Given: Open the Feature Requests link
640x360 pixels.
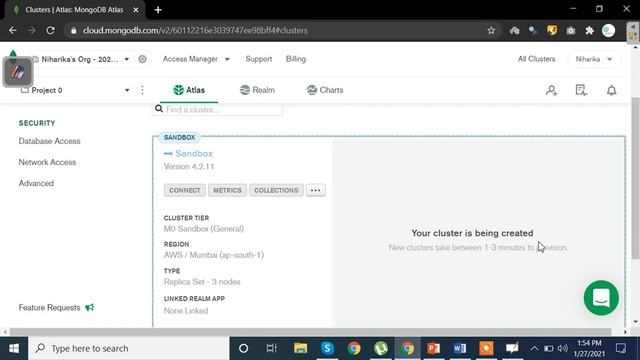Looking at the screenshot, I should click(49, 308).
